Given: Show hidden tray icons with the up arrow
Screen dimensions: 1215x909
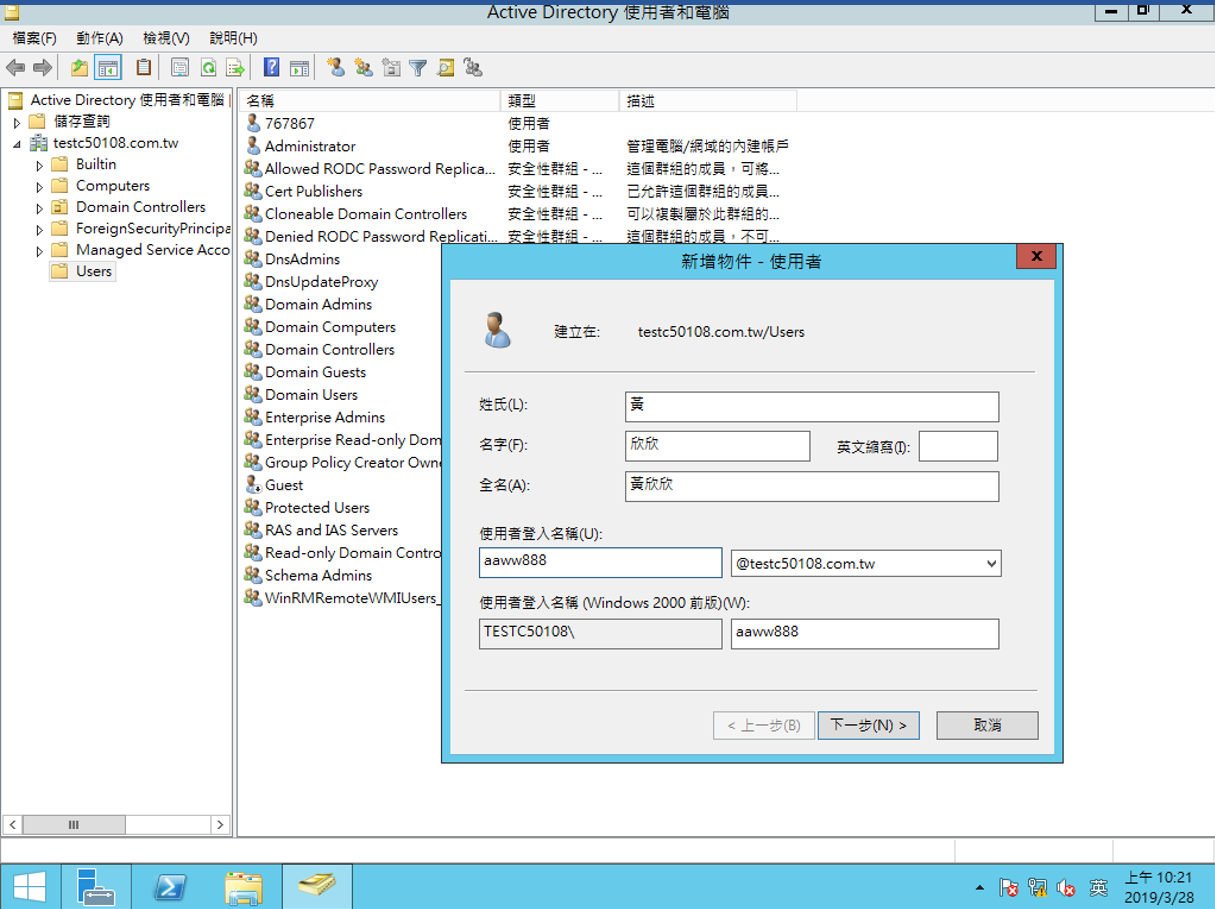Looking at the screenshot, I should click(x=979, y=888).
